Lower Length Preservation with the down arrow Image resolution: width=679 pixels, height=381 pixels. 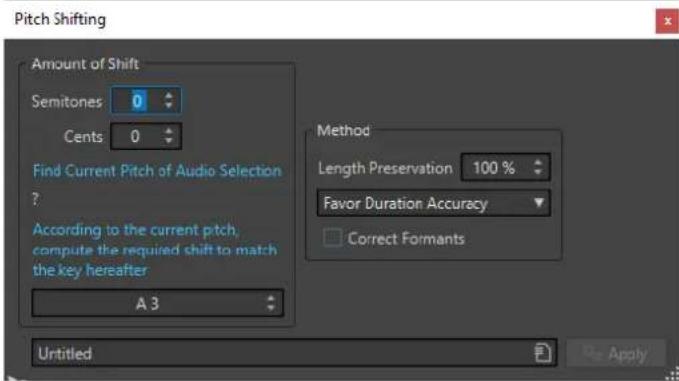(538, 172)
